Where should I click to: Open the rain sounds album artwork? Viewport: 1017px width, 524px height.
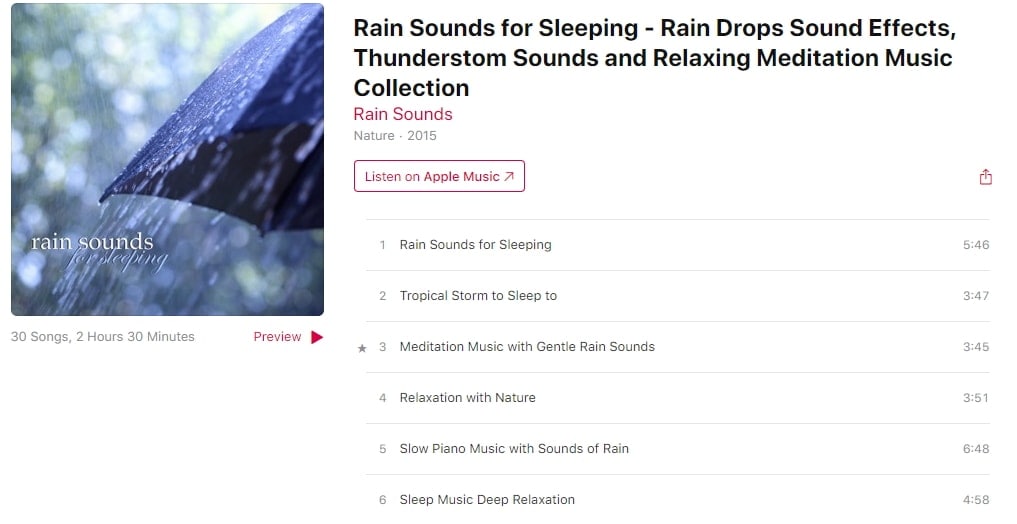[x=167, y=160]
